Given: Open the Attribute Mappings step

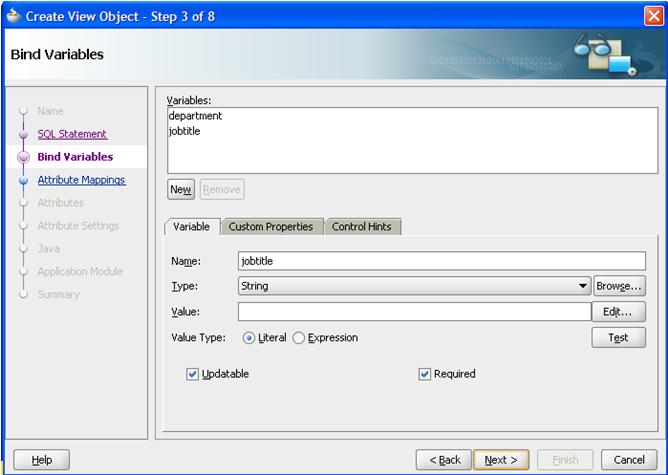Looking at the screenshot, I should tap(81, 180).
